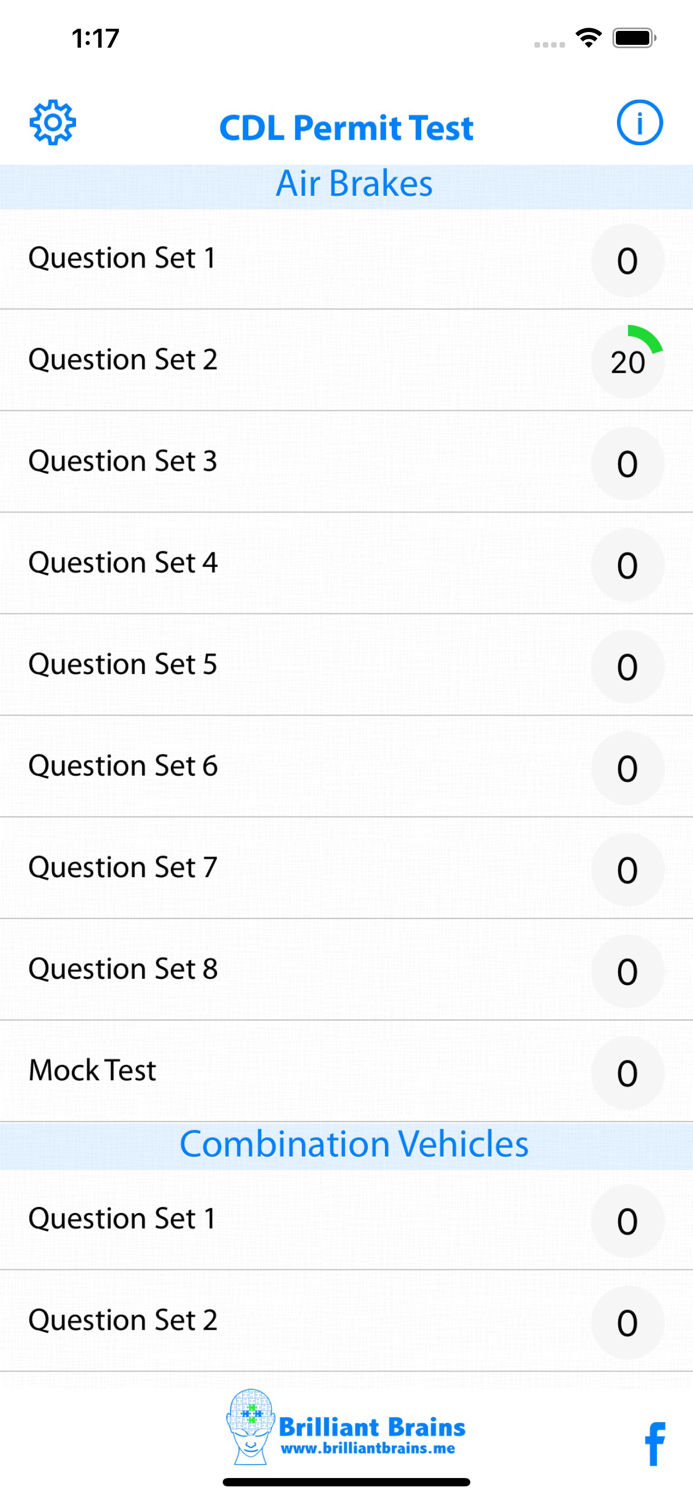This screenshot has height=1500, width=693.
Task: Select Question Set 3 in Air Brakes
Action: point(121,461)
